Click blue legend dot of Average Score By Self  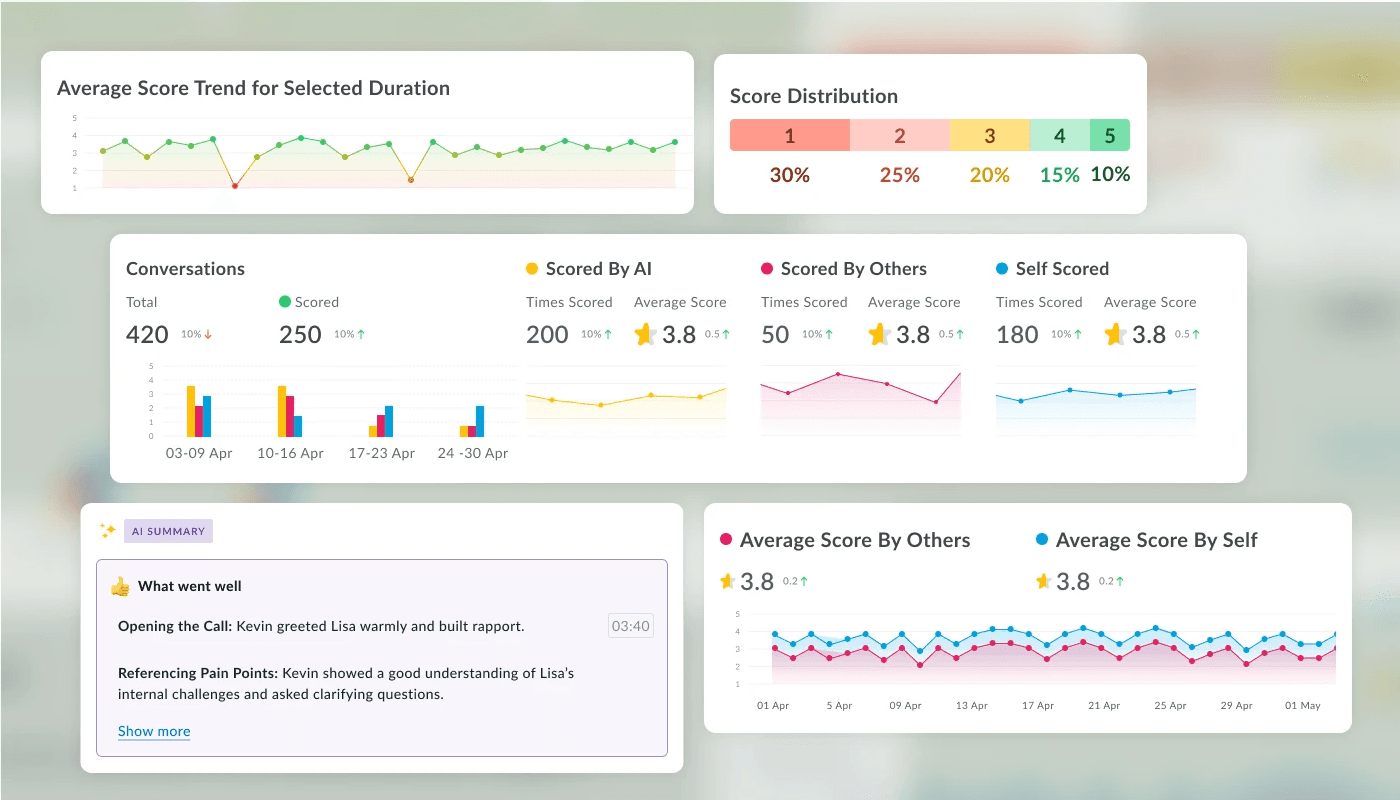click(x=1042, y=540)
